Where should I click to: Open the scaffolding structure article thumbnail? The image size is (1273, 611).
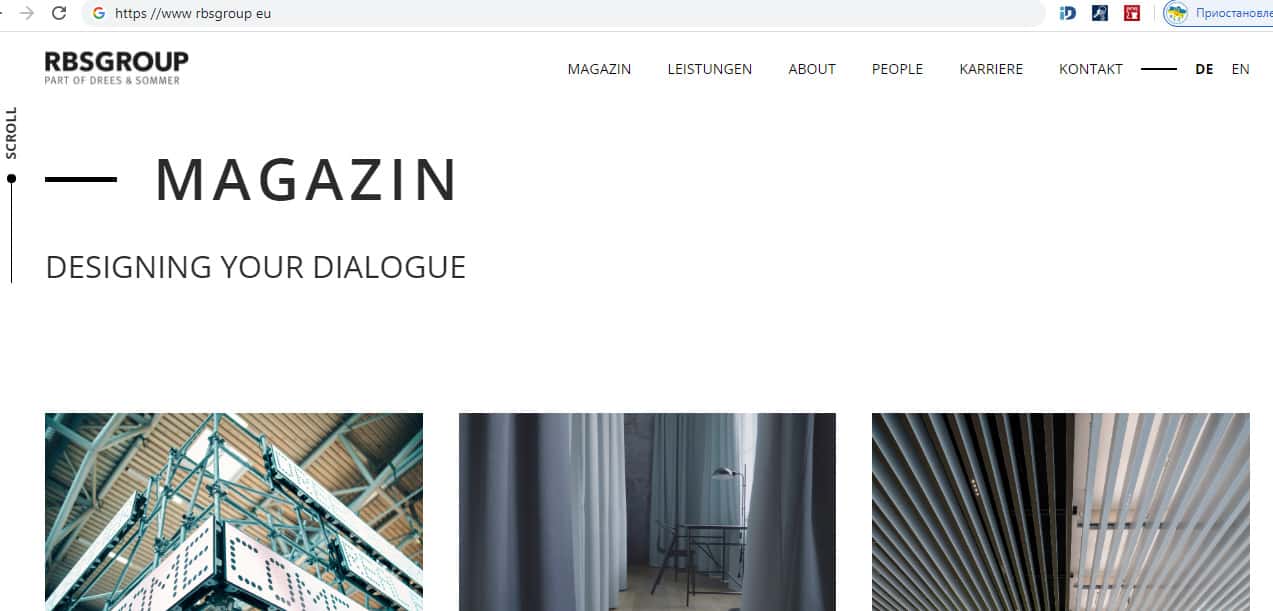click(x=234, y=511)
